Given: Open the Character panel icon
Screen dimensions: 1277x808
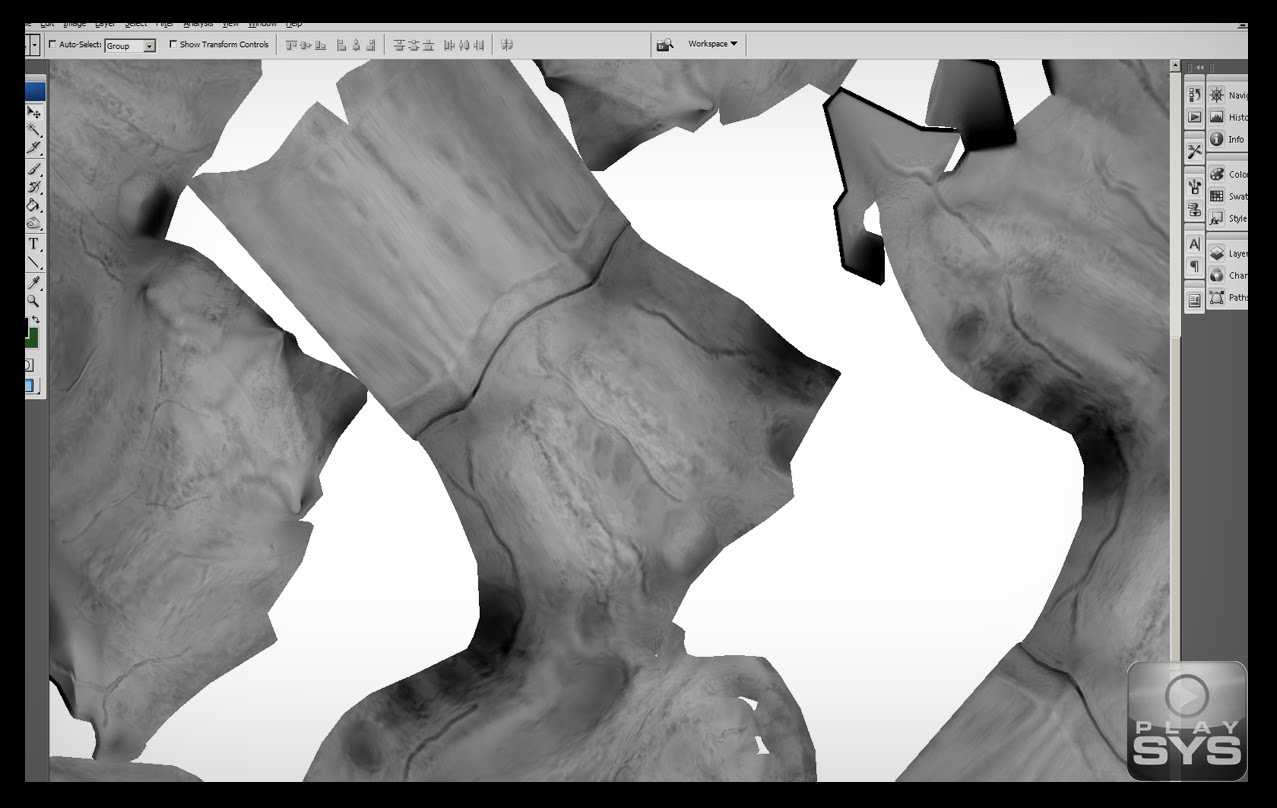Looking at the screenshot, I should click(1194, 244).
